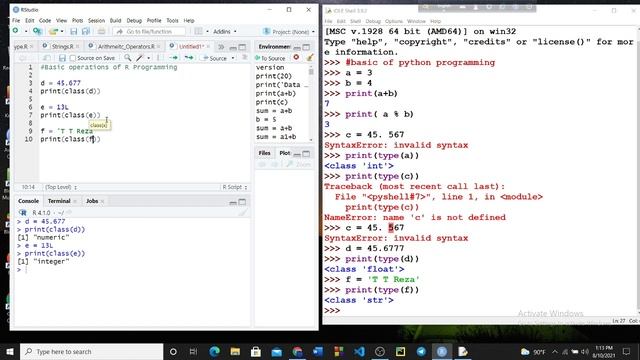Switch to Strings.R editor tab
The image size is (640, 360).
pyautogui.click(x=62, y=47)
